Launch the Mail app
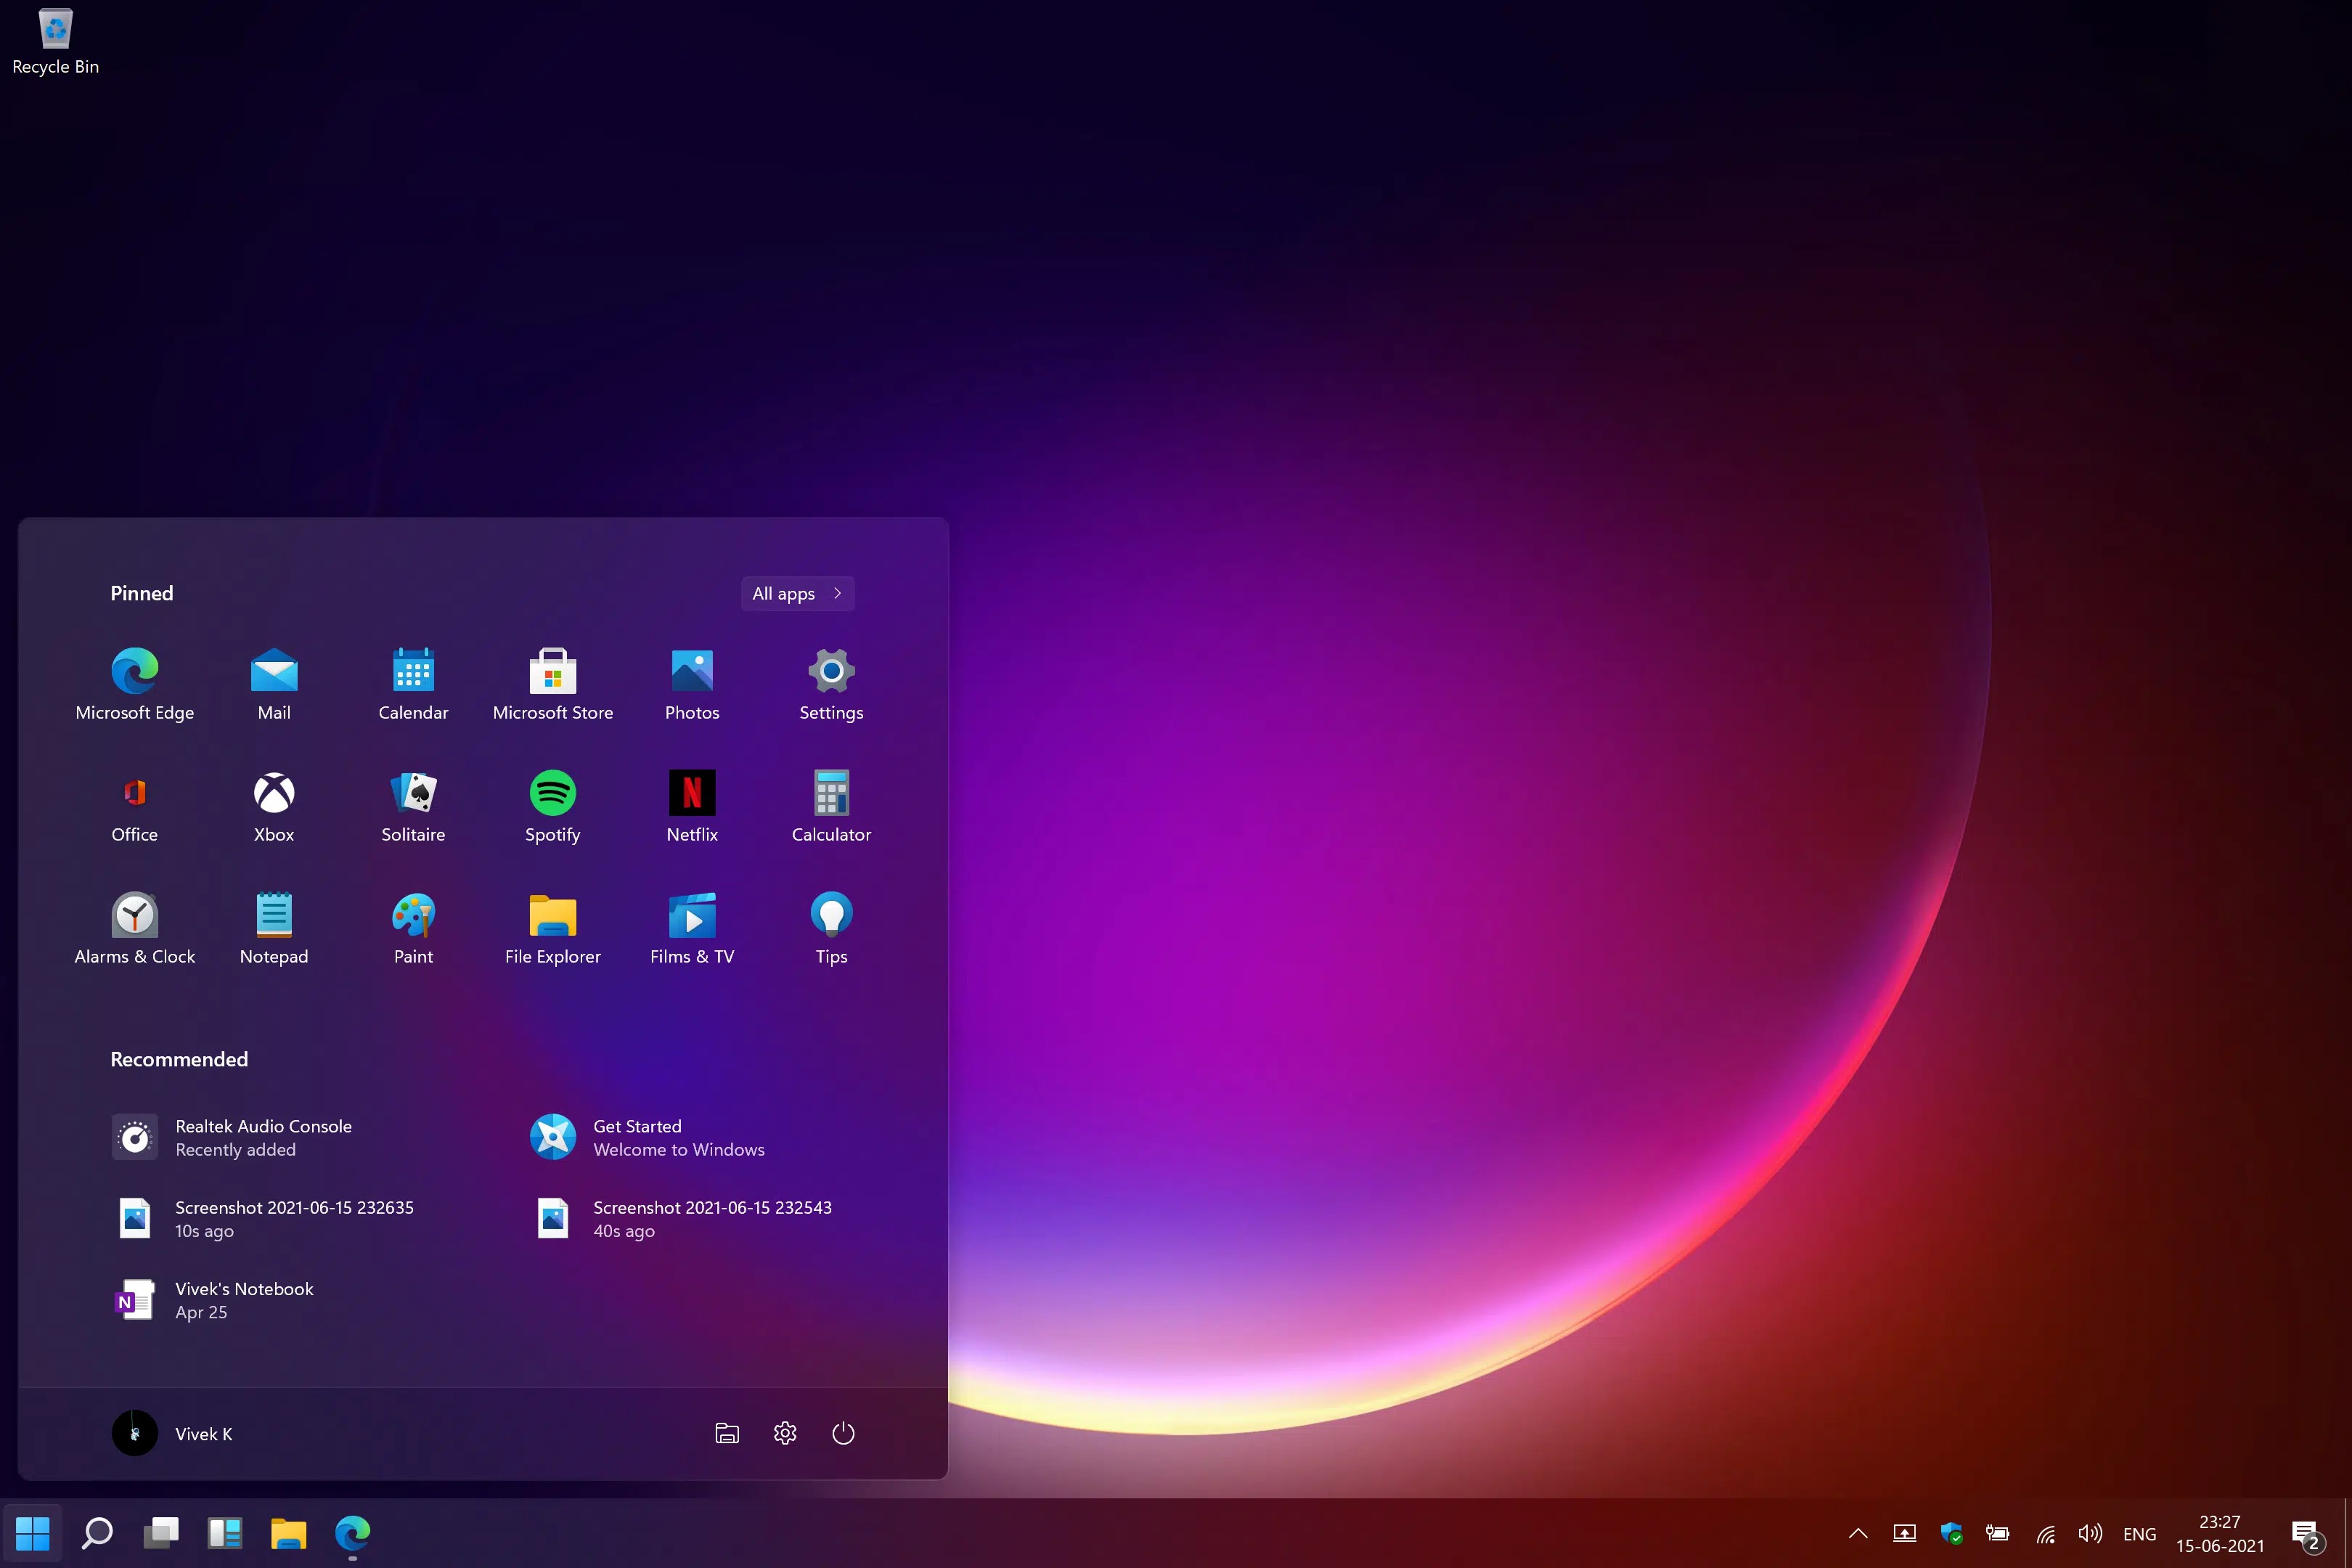 pyautogui.click(x=274, y=685)
